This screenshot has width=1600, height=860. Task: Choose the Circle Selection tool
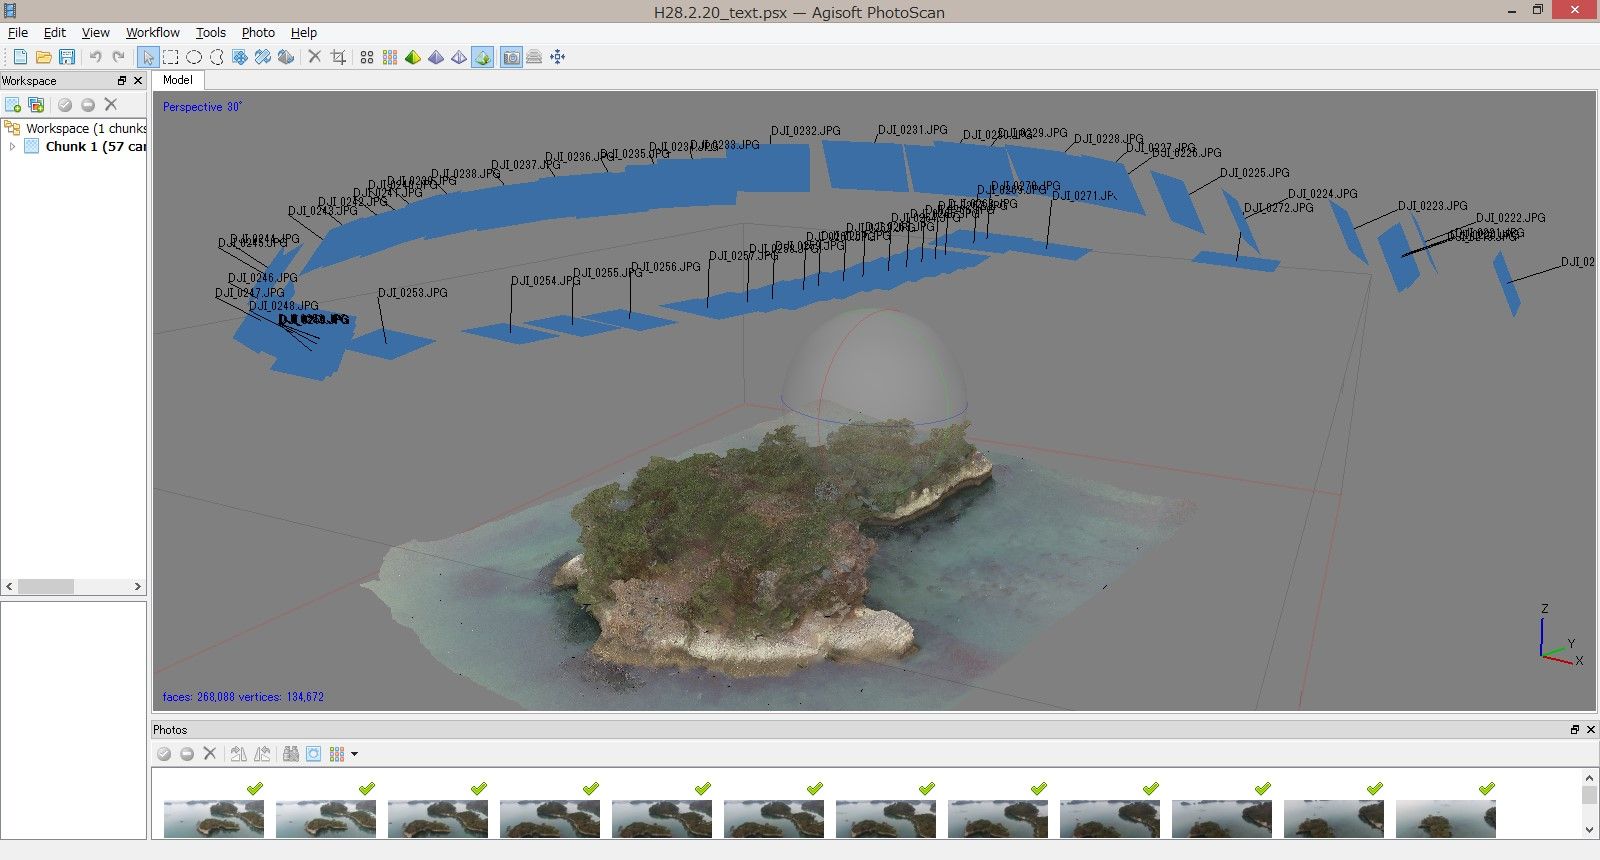pos(194,57)
